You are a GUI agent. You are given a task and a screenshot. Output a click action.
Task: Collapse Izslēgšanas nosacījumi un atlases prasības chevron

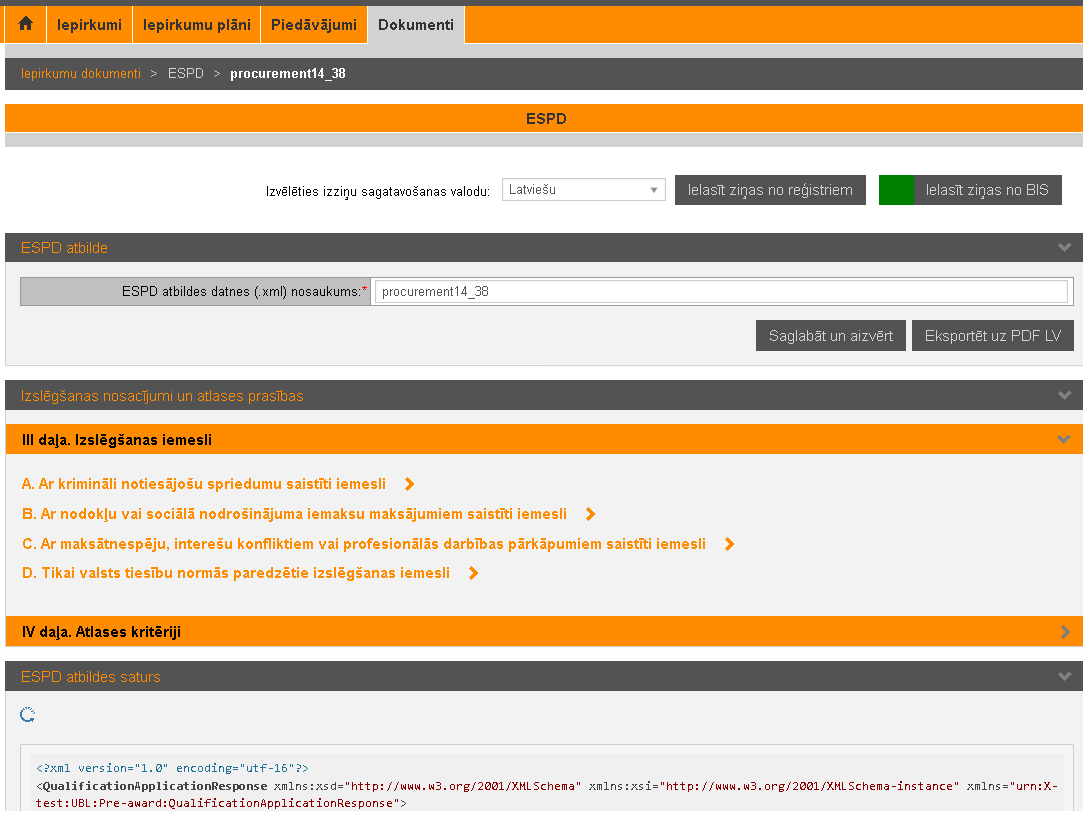[1064, 396]
